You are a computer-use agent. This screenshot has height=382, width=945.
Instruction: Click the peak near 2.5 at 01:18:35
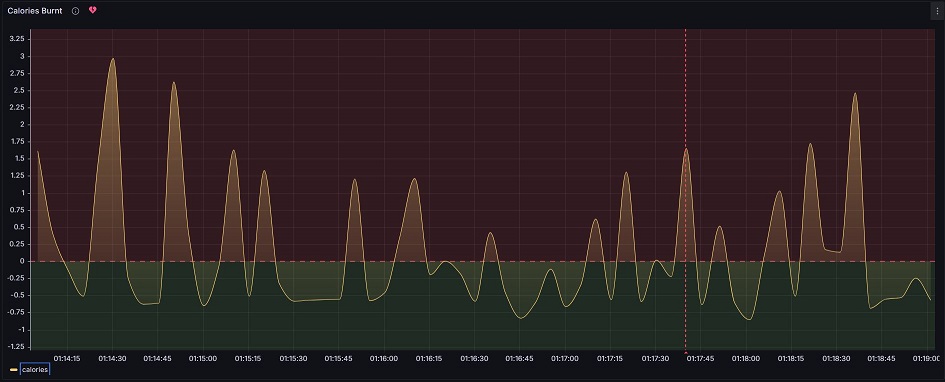(x=855, y=93)
